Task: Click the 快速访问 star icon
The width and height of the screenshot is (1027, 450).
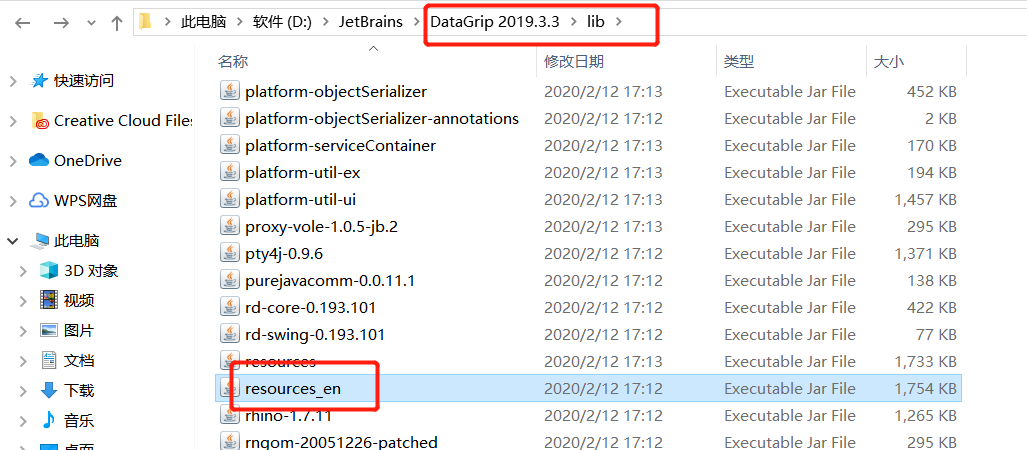Action: click(x=40, y=81)
